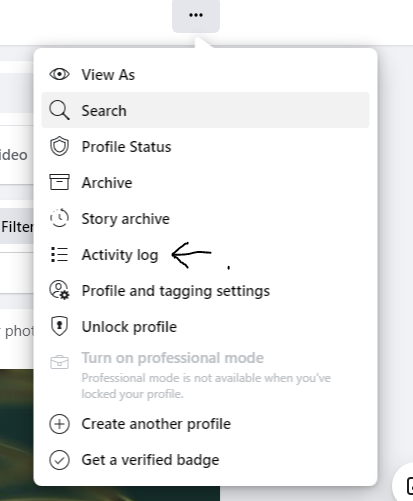The image size is (413, 501).
Task: Click the Archive box icon
Action: click(x=59, y=182)
